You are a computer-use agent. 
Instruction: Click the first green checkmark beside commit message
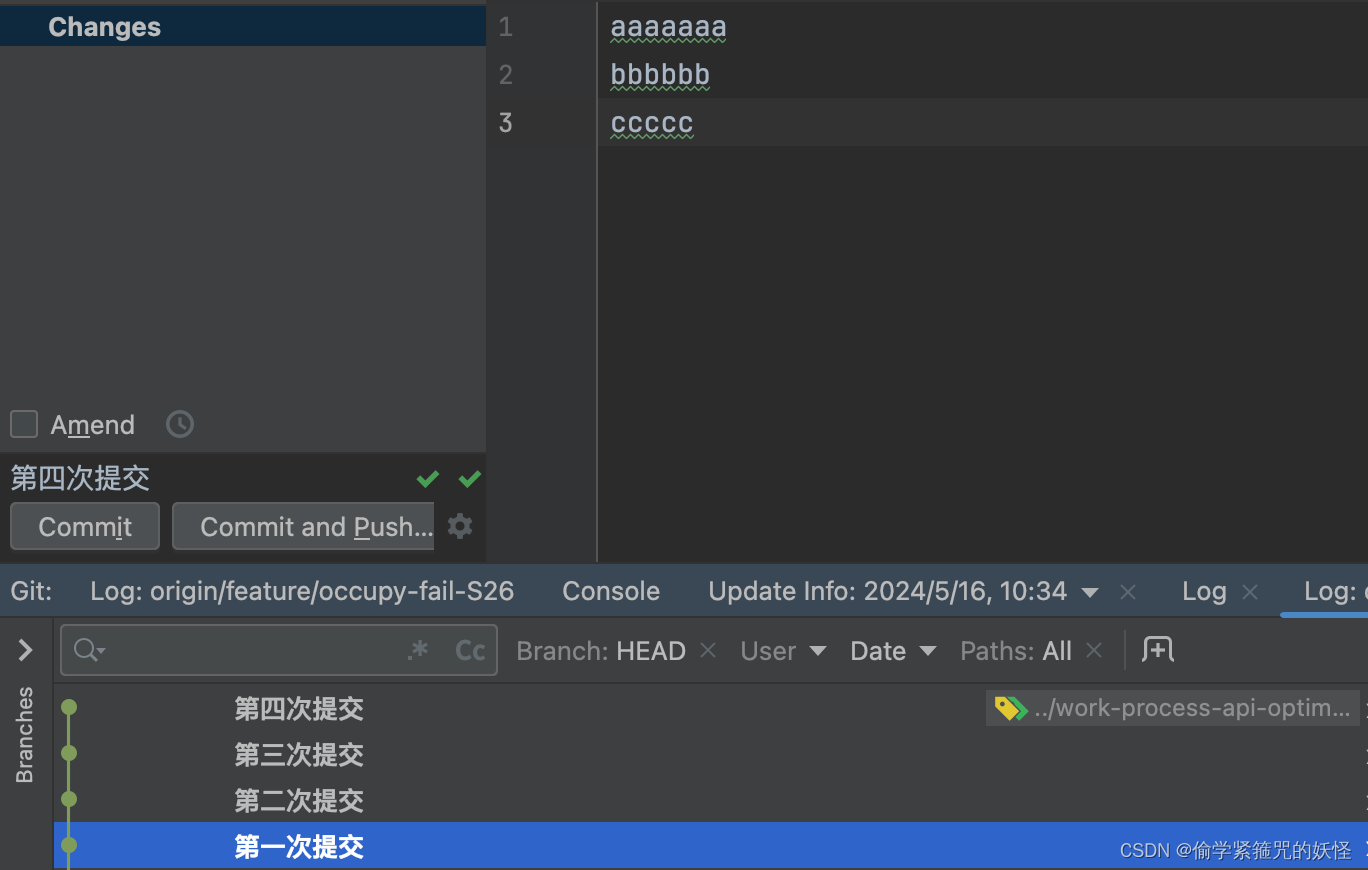428,479
